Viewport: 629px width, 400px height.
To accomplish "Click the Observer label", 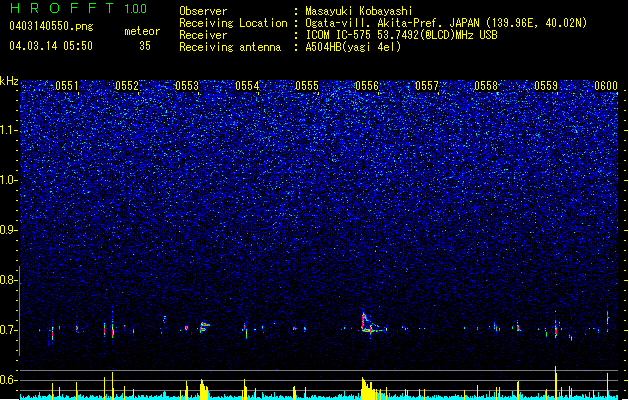I will tap(203, 11).
